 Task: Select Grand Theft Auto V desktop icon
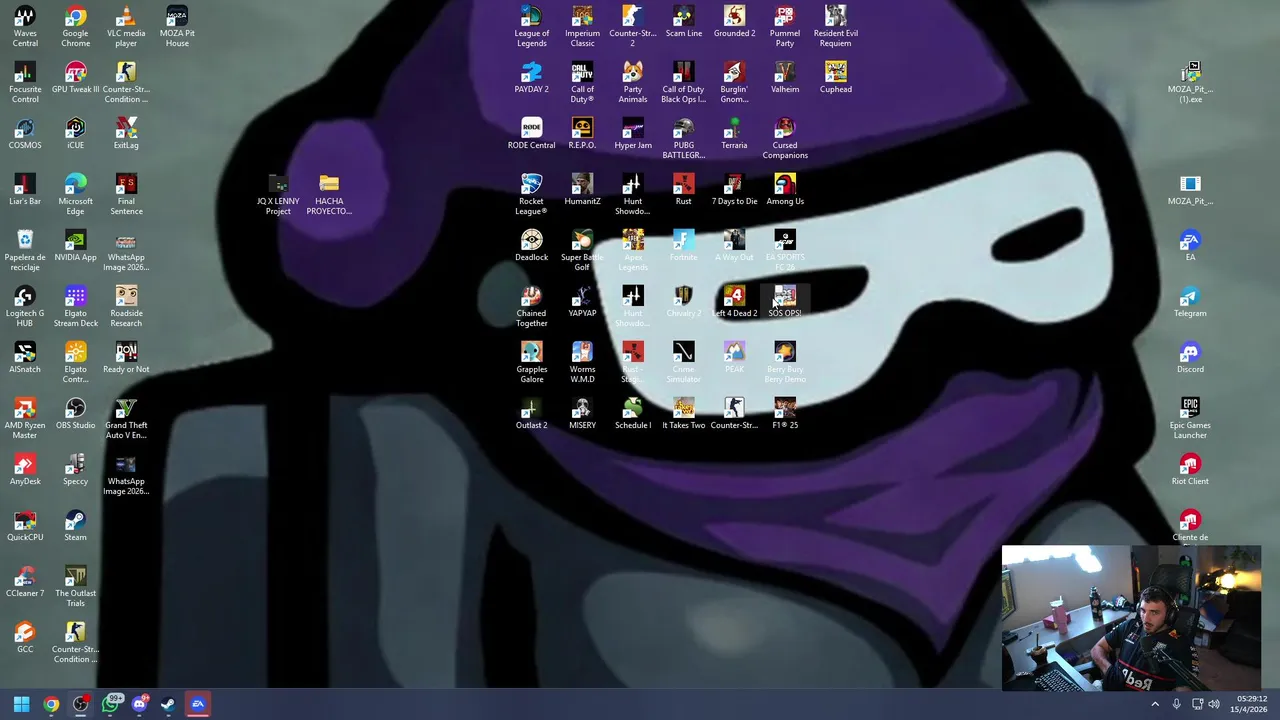pyautogui.click(x=126, y=418)
